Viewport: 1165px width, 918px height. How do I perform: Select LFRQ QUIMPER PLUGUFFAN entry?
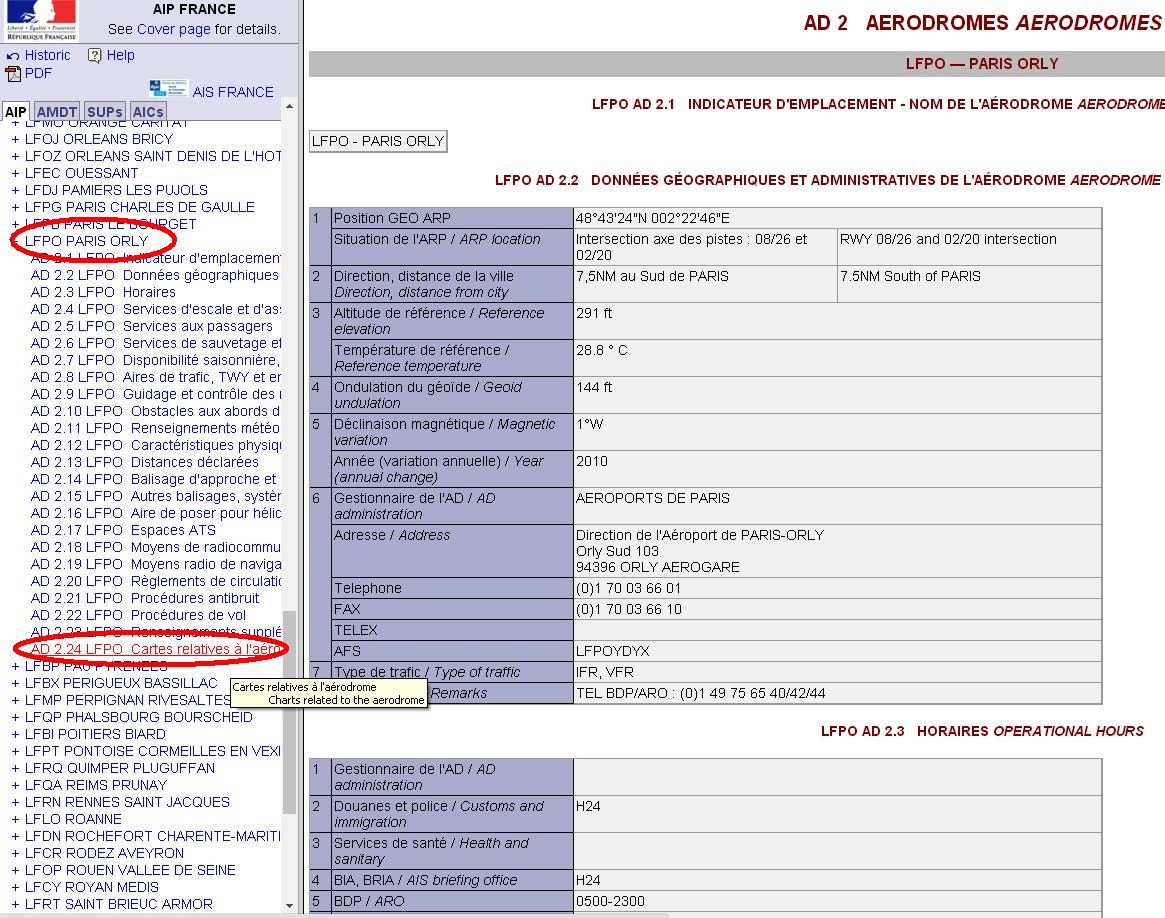[x=120, y=768]
